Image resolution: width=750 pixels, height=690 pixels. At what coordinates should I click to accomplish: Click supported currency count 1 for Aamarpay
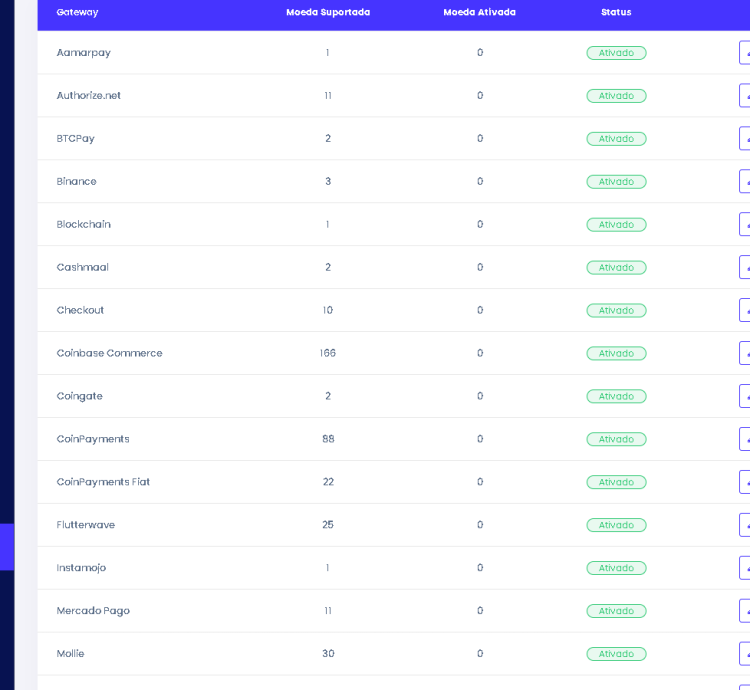coord(328,53)
